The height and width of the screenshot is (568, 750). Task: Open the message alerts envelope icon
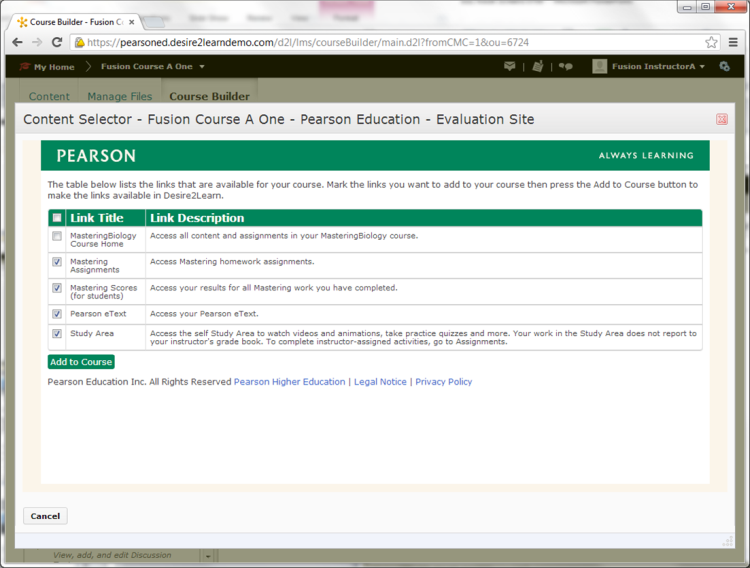click(x=510, y=67)
